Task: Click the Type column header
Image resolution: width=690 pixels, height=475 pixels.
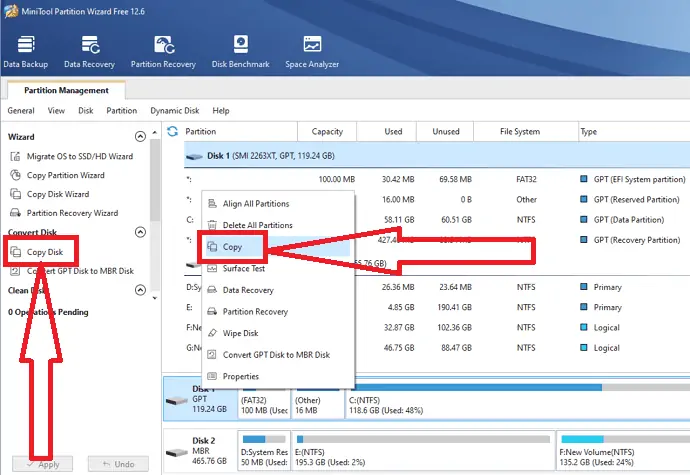Action: pos(634,131)
